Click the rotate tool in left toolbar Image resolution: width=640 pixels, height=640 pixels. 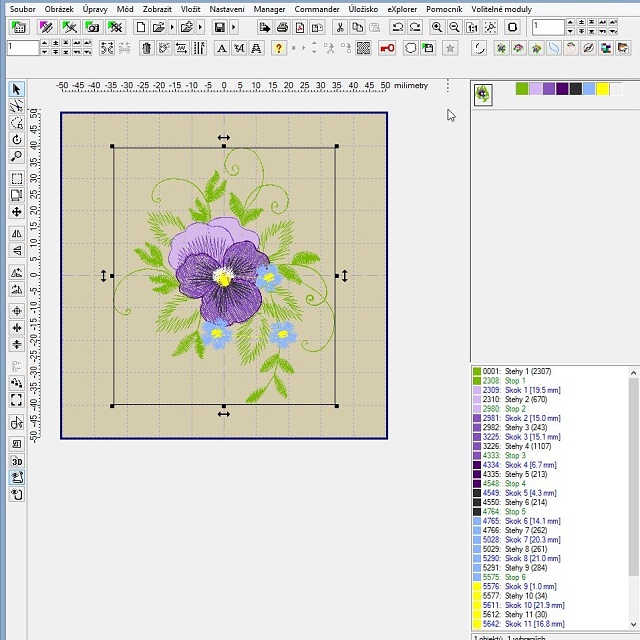pos(17,140)
